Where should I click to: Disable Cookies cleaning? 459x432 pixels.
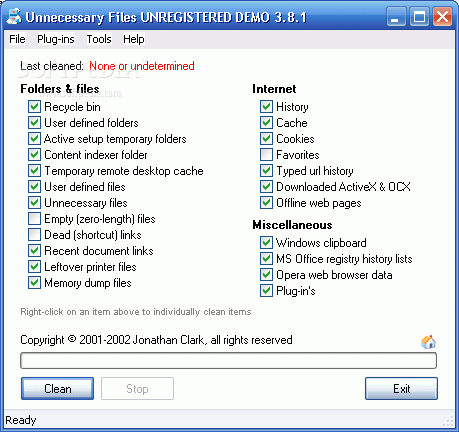click(x=266, y=139)
